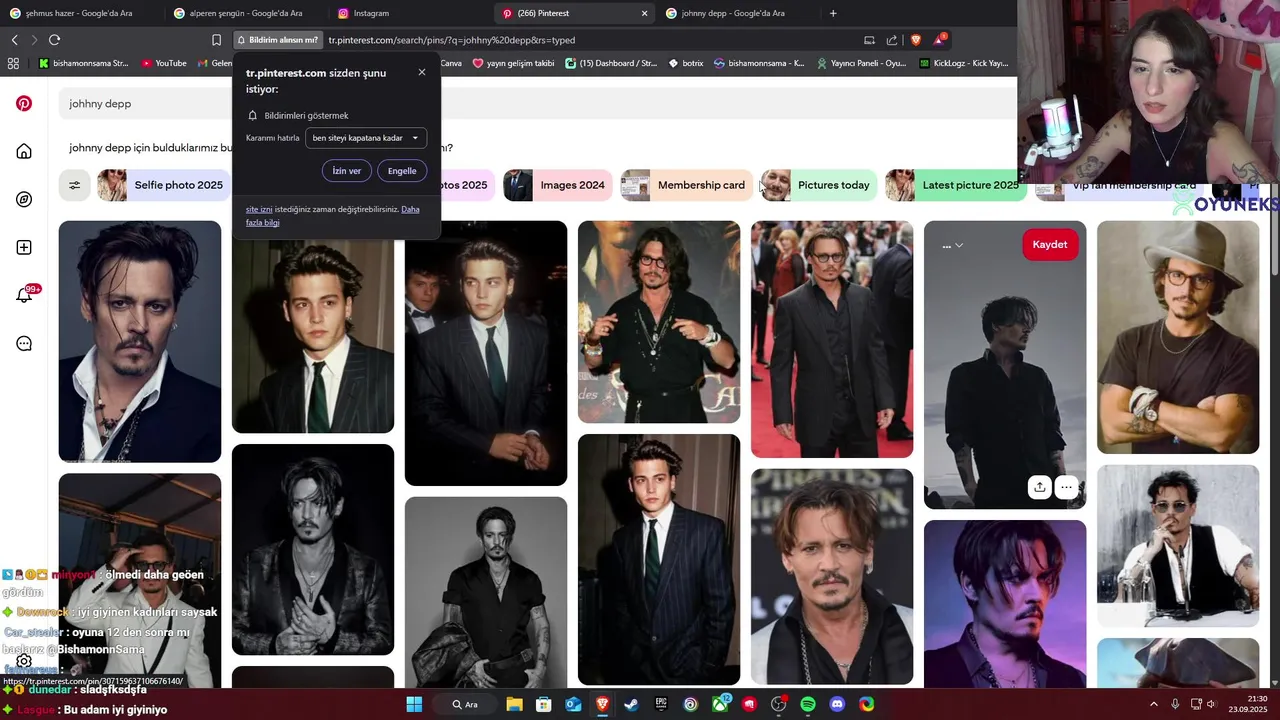Viewport: 1280px width, 720px height.
Task: Open Discord from the taskbar
Action: [837, 704]
